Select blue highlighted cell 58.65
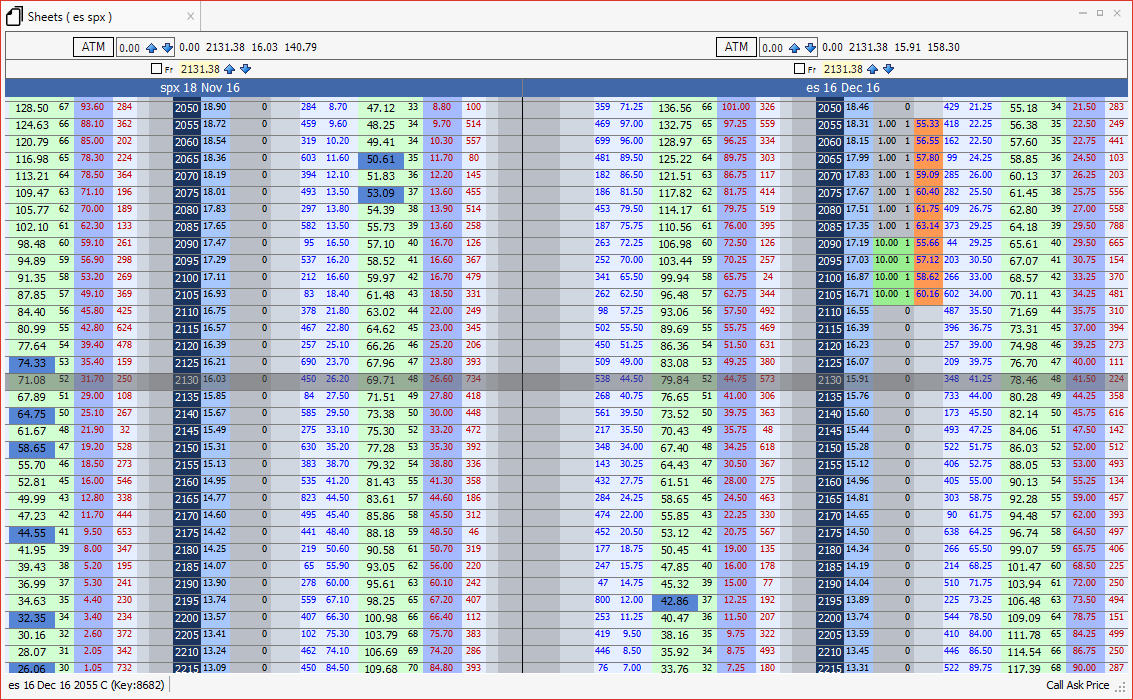 pos(32,448)
